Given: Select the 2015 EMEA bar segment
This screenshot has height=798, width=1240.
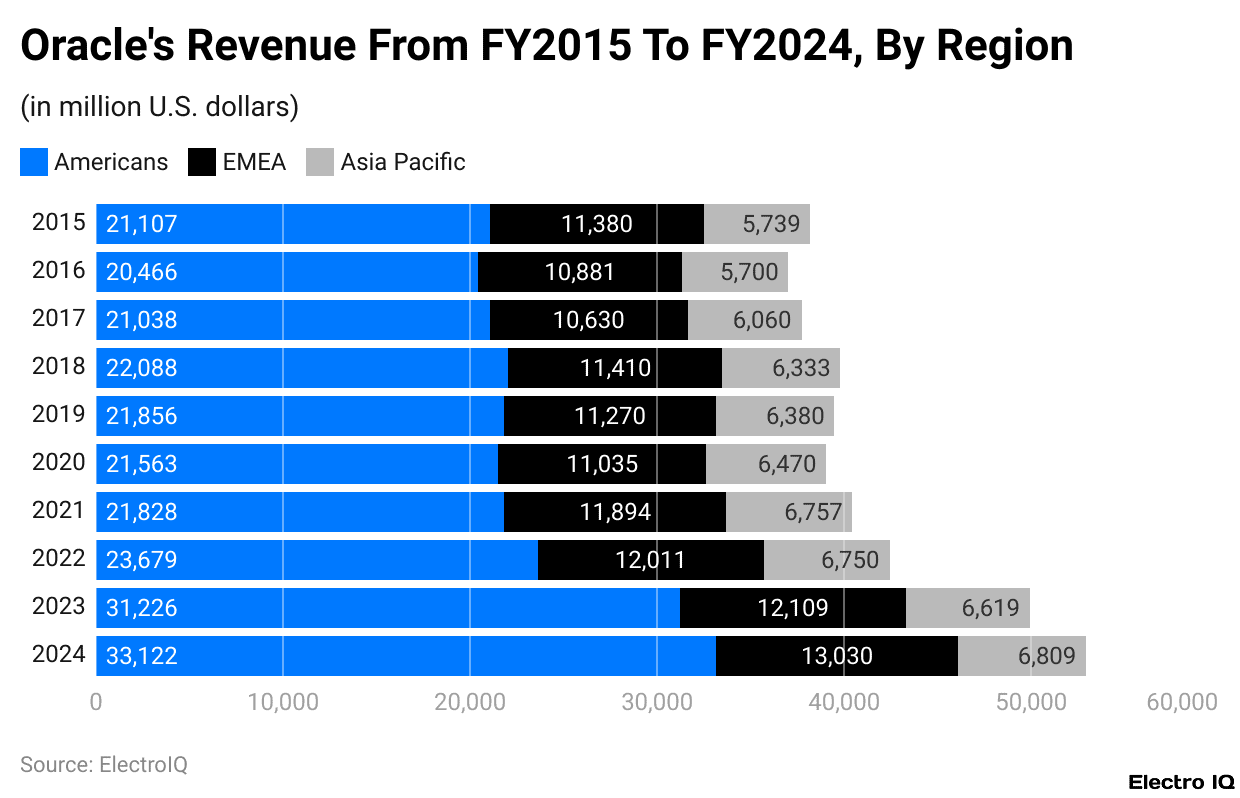Looking at the screenshot, I should (595, 223).
